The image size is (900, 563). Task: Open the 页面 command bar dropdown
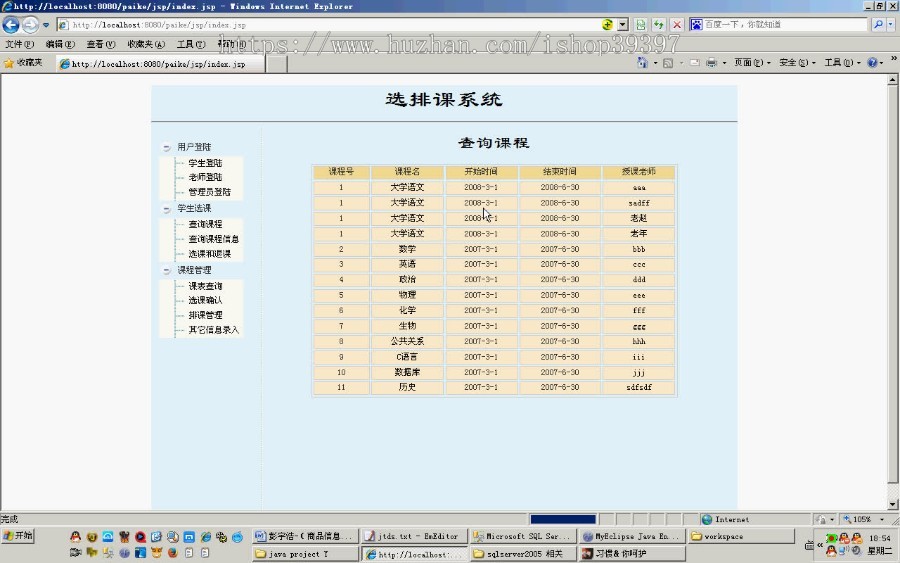pos(752,63)
